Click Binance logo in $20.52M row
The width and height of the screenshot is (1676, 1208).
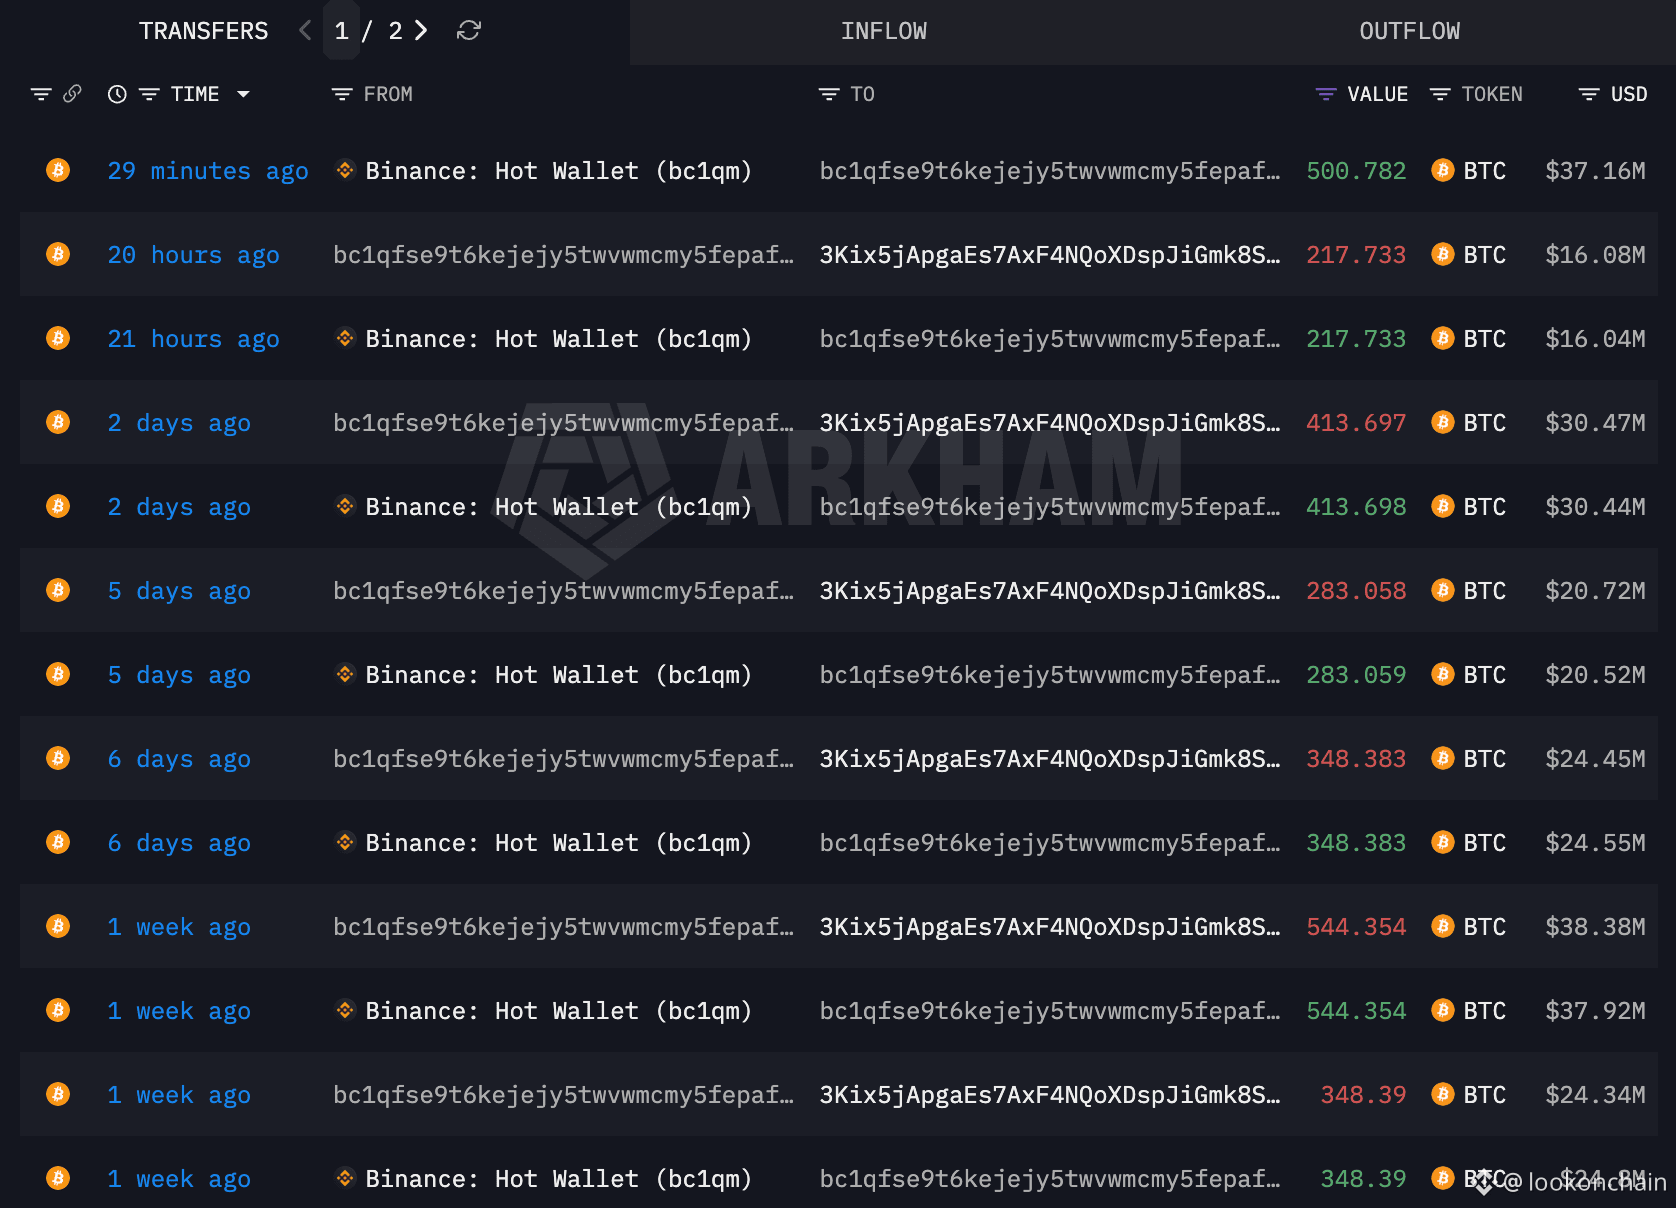point(345,674)
